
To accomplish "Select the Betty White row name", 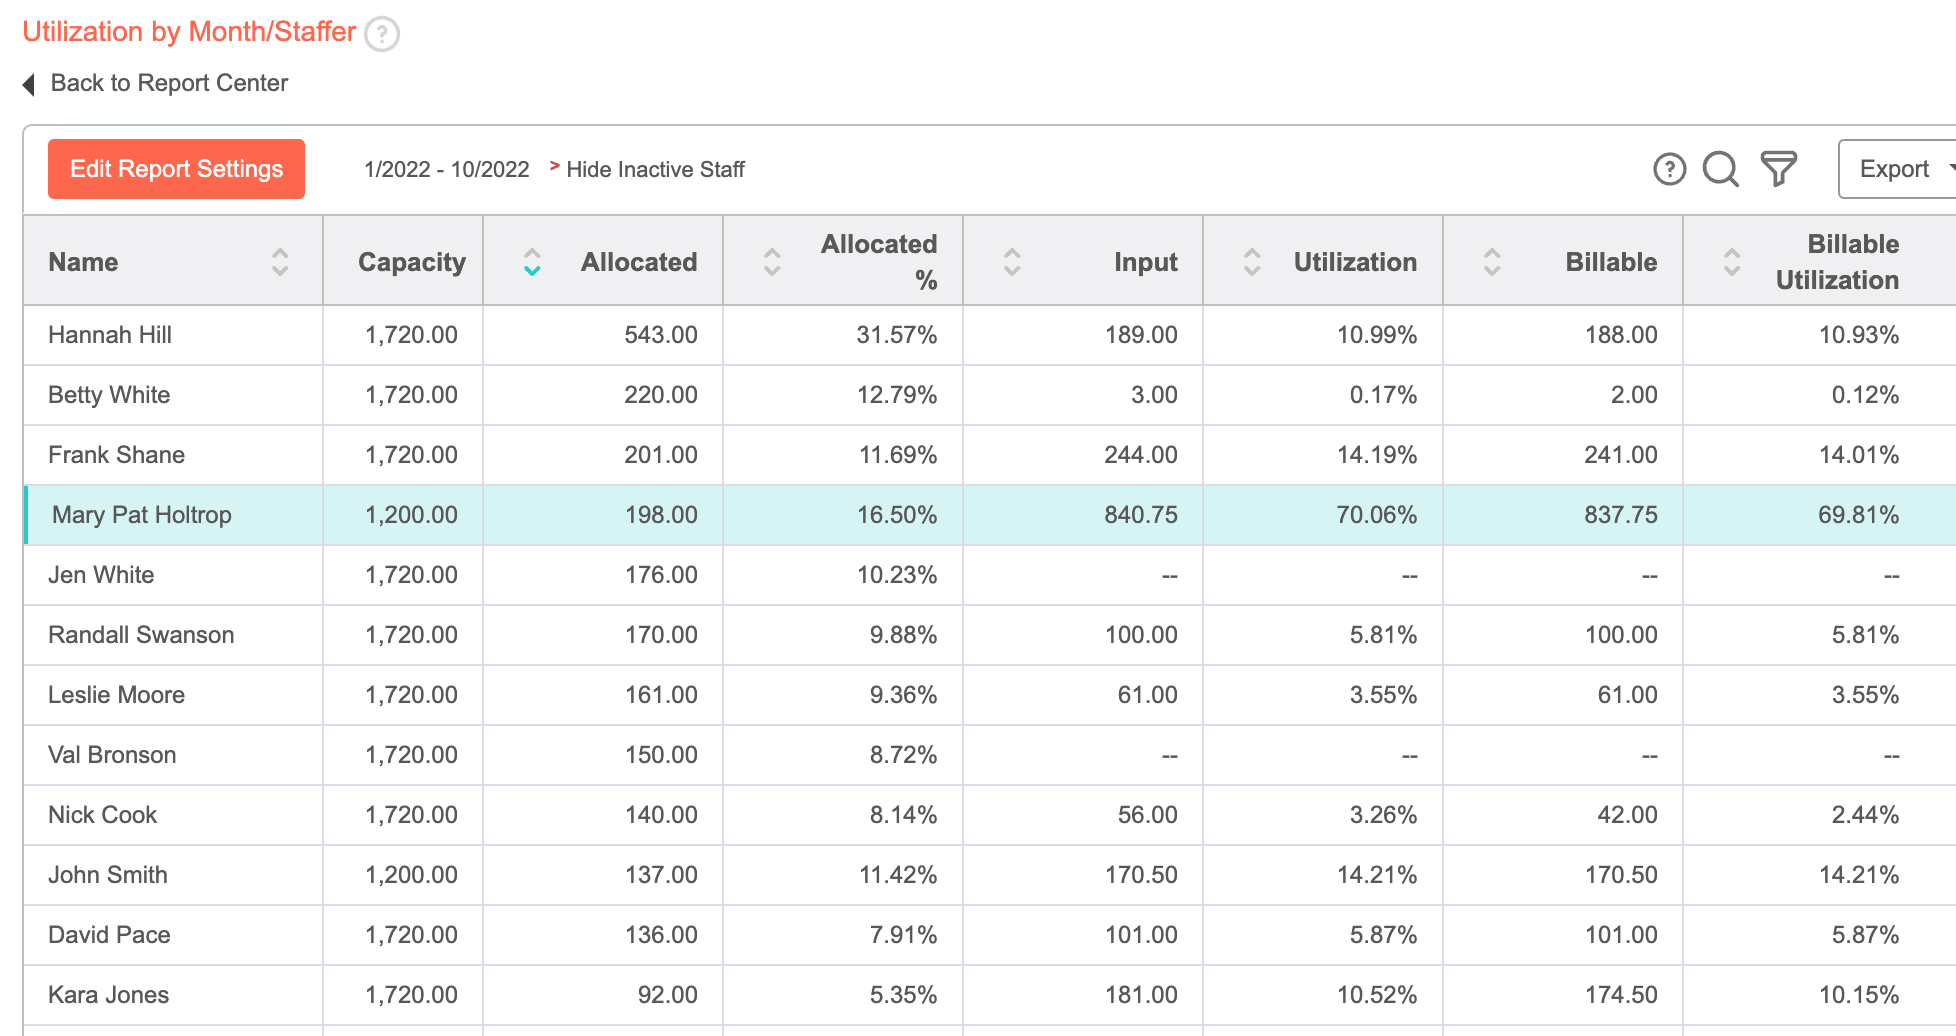I will 109,395.
